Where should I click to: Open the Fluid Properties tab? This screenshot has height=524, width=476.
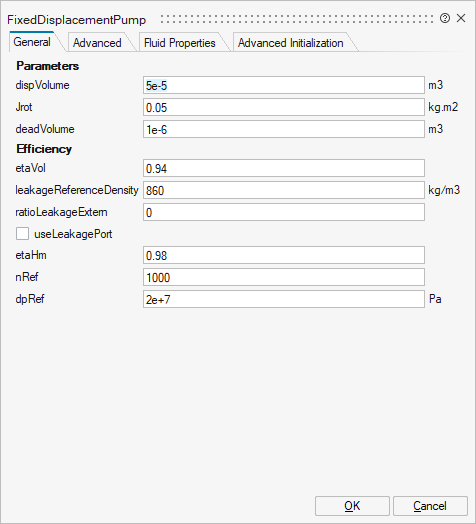(180, 43)
